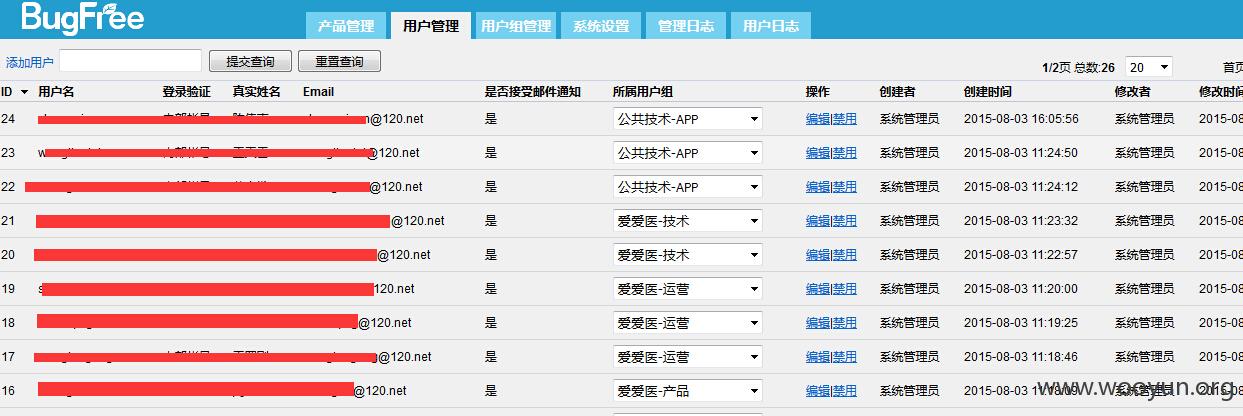The width and height of the screenshot is (1243, 416).
Task: Click the Email column header
Action: pos(318,91)
